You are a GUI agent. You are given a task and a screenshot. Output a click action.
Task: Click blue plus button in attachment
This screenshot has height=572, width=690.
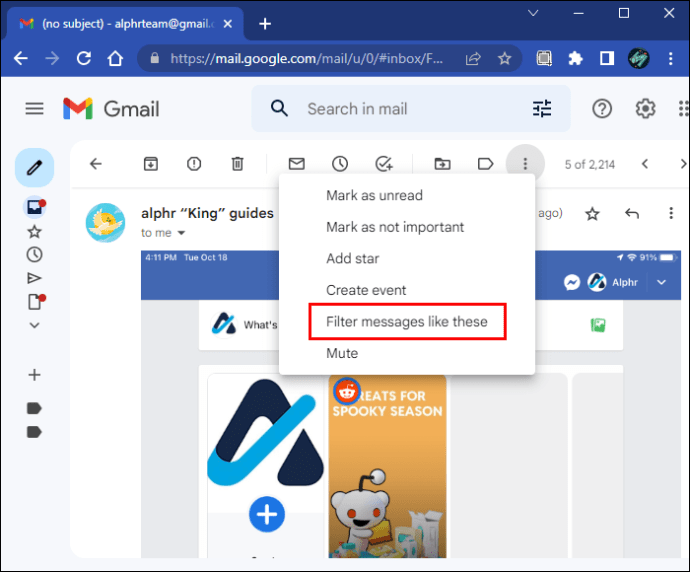click(x=267, y=514)
